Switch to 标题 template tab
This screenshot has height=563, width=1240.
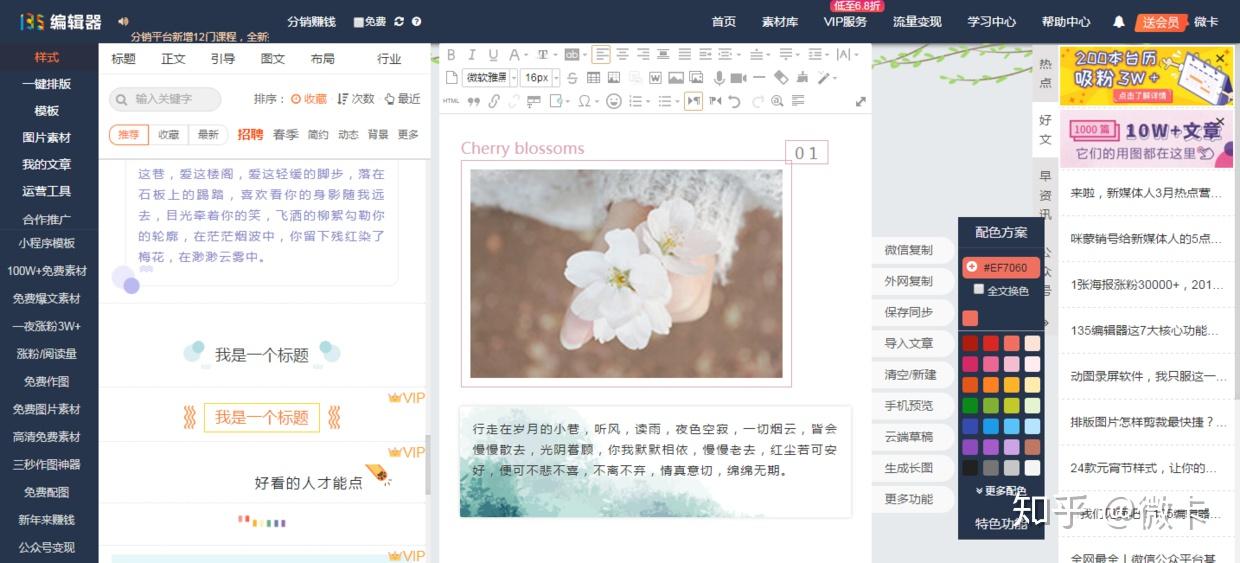(124, 59)
